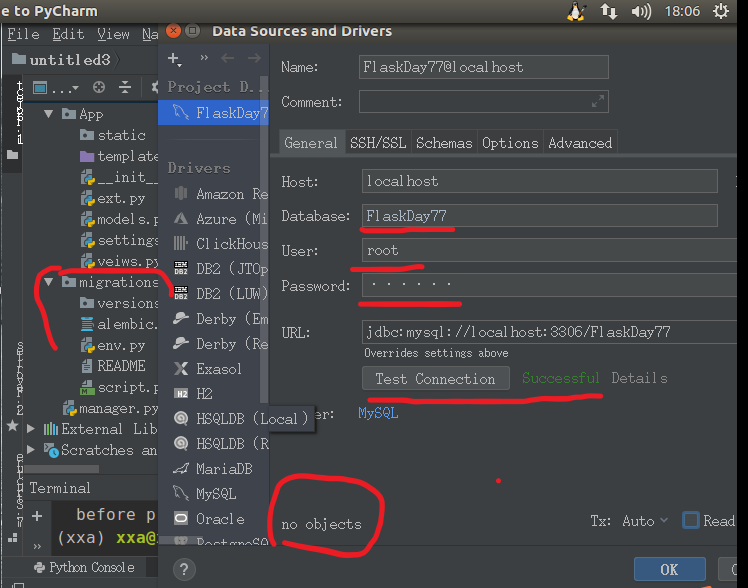Show more toolbar actions chevron in dialog

click(x=204, y=58)
